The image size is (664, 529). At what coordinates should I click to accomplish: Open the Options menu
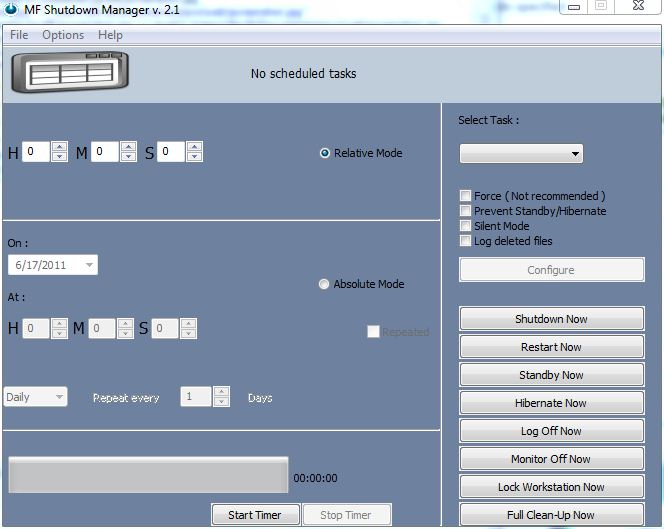point(63,35)
